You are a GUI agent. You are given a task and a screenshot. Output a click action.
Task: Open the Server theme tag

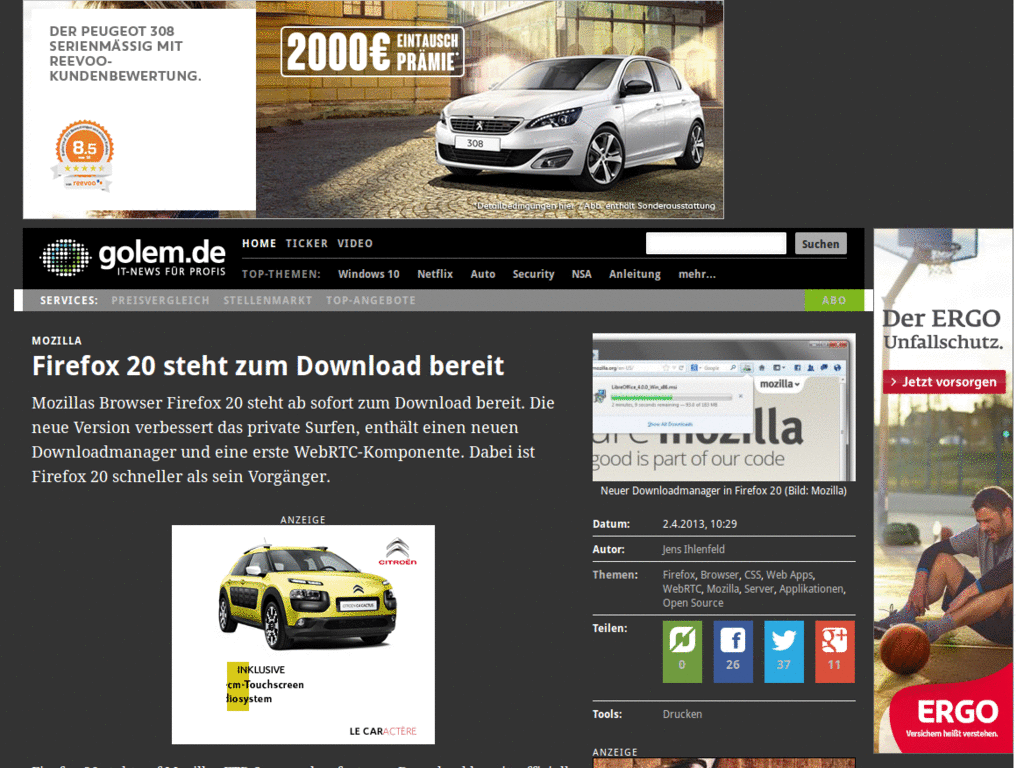(x=759, y=588)
